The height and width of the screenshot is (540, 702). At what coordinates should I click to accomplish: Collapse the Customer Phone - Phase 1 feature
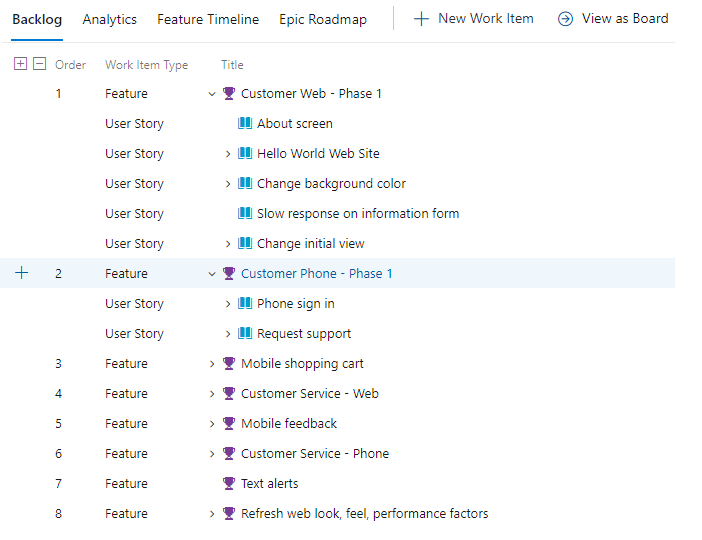point(211,274)
